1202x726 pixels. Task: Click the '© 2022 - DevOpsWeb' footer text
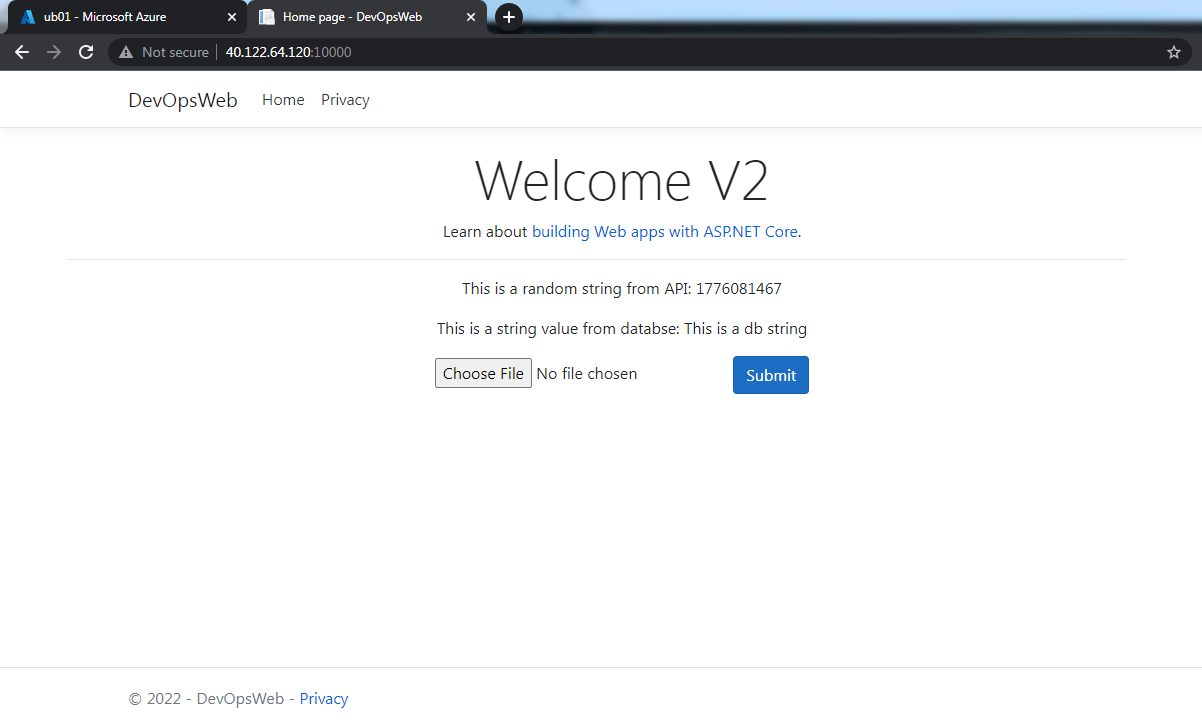tap(206, 699)
